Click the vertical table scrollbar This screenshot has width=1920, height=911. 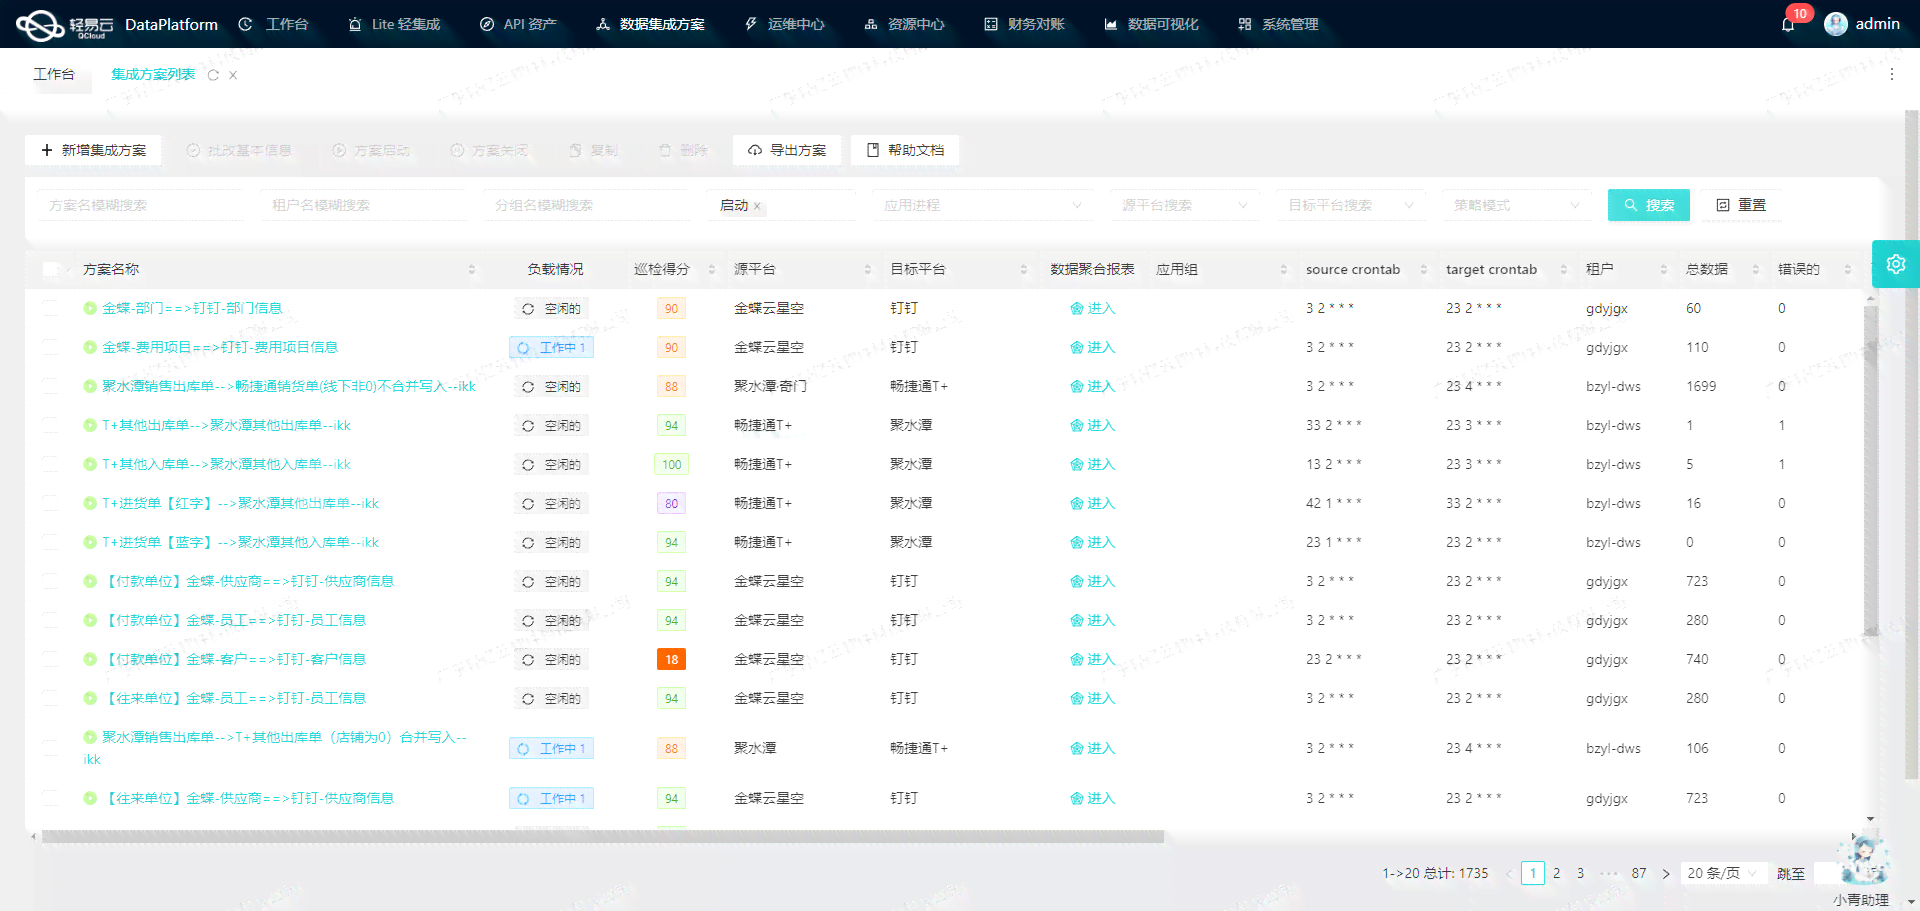[x=1871, y=470]
